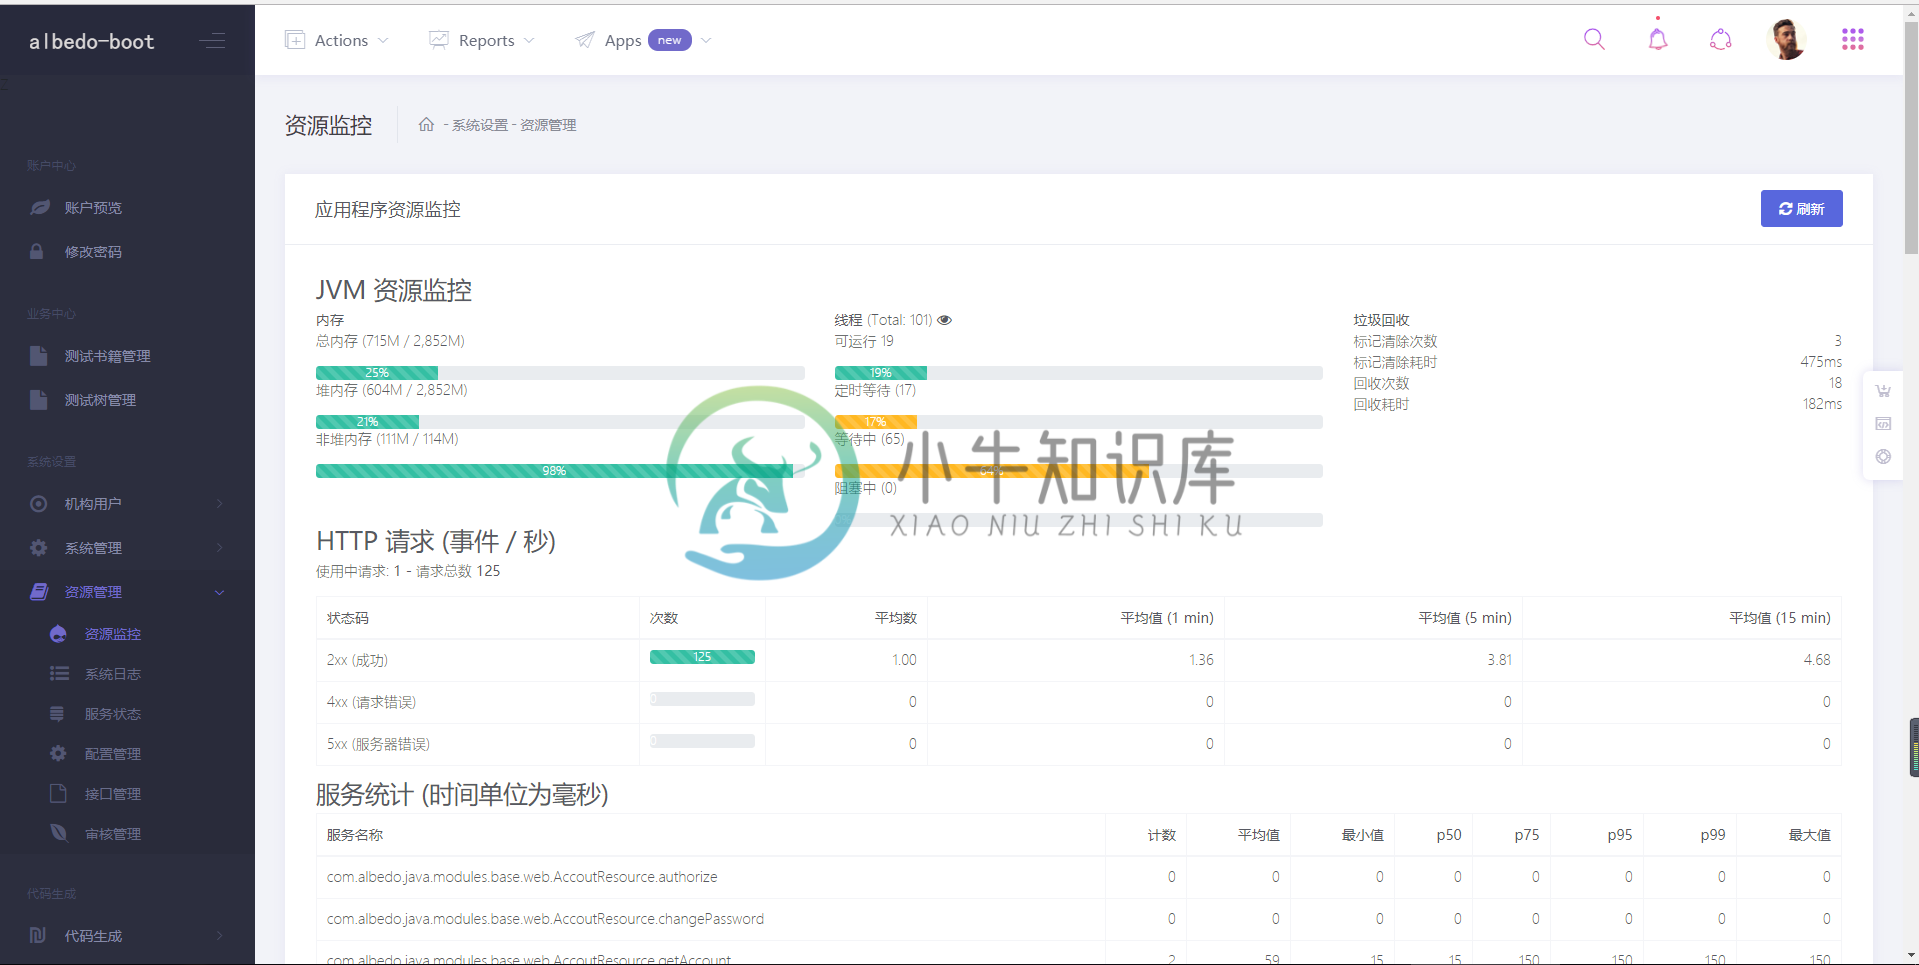Click the circle icon beside 机构用户
1919x965 pixels.
[38, 504]
